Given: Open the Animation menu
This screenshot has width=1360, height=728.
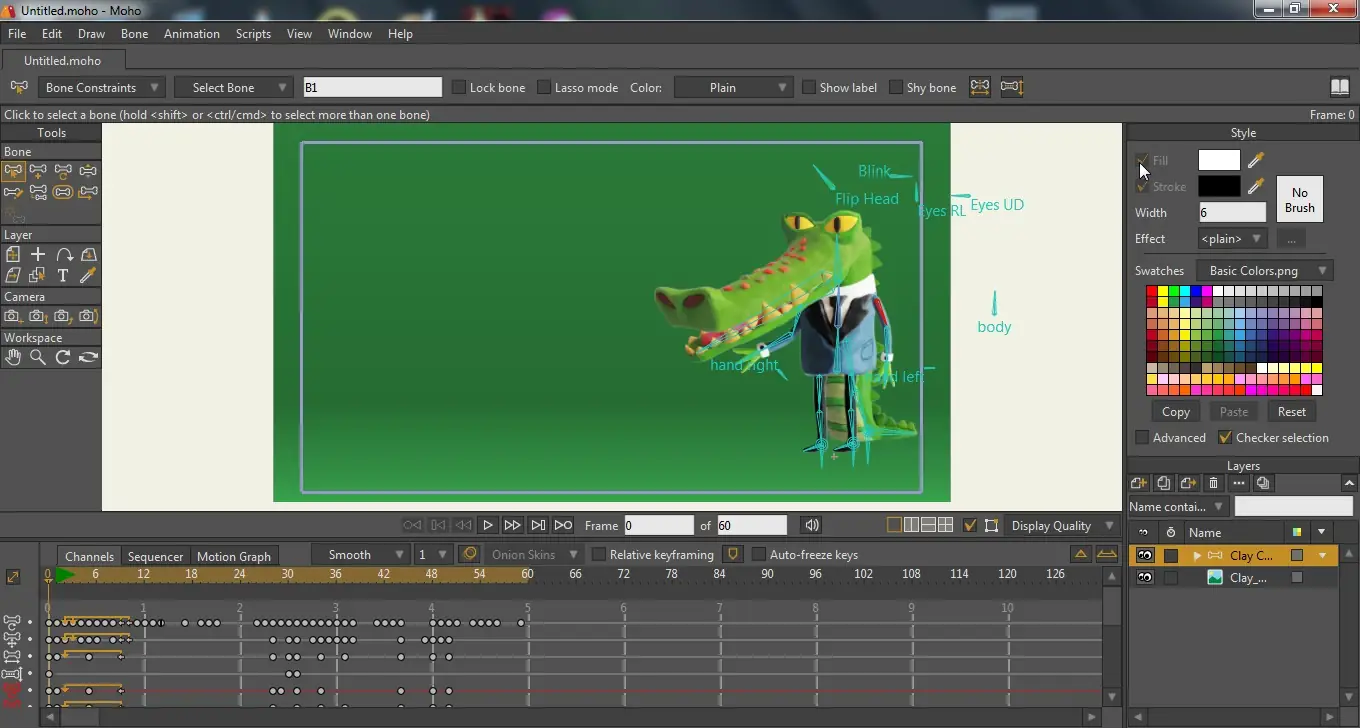Looking at the screenshot, I should (x=191, y=34).
